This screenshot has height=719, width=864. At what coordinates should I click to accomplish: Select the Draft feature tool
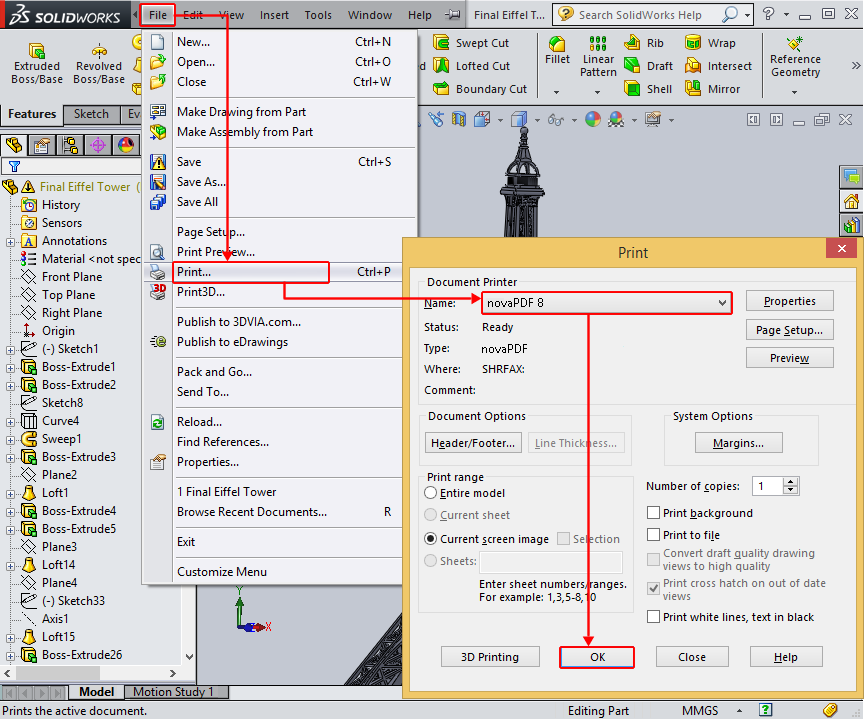(648, 66)
